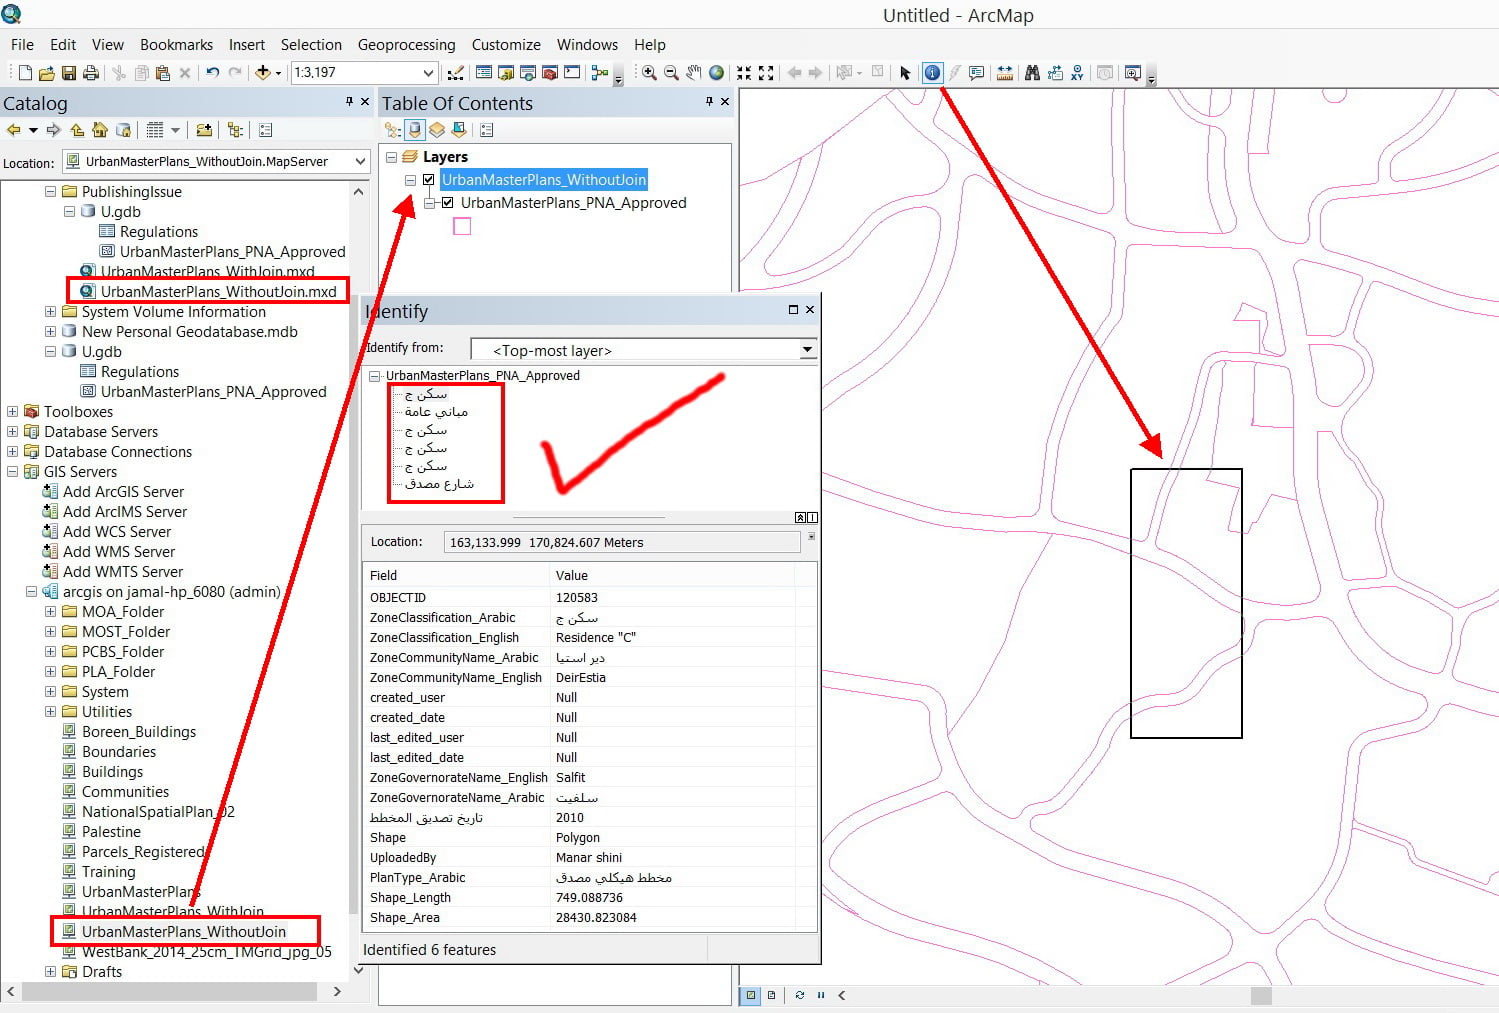Launch the Python window icon
1499x1013 pixels.
point(572,73)
